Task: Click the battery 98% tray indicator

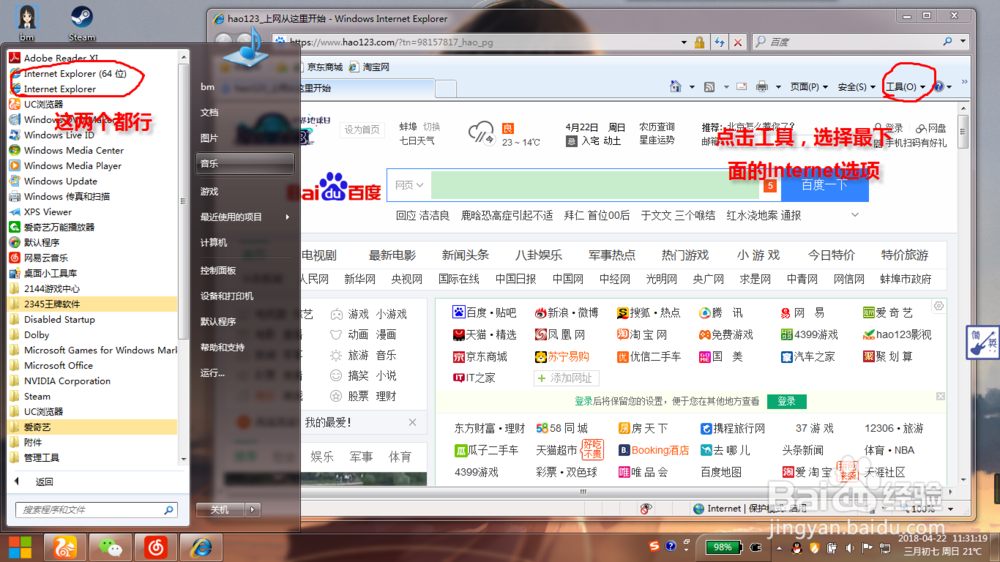Action: (724, 547)
